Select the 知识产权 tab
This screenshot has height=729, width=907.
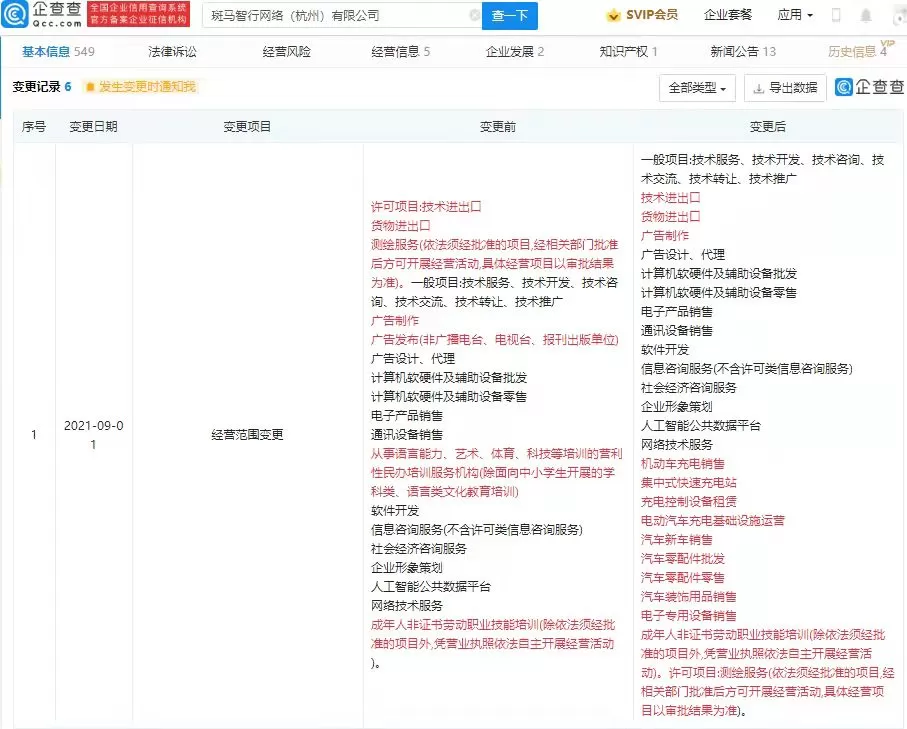point(628,51)
